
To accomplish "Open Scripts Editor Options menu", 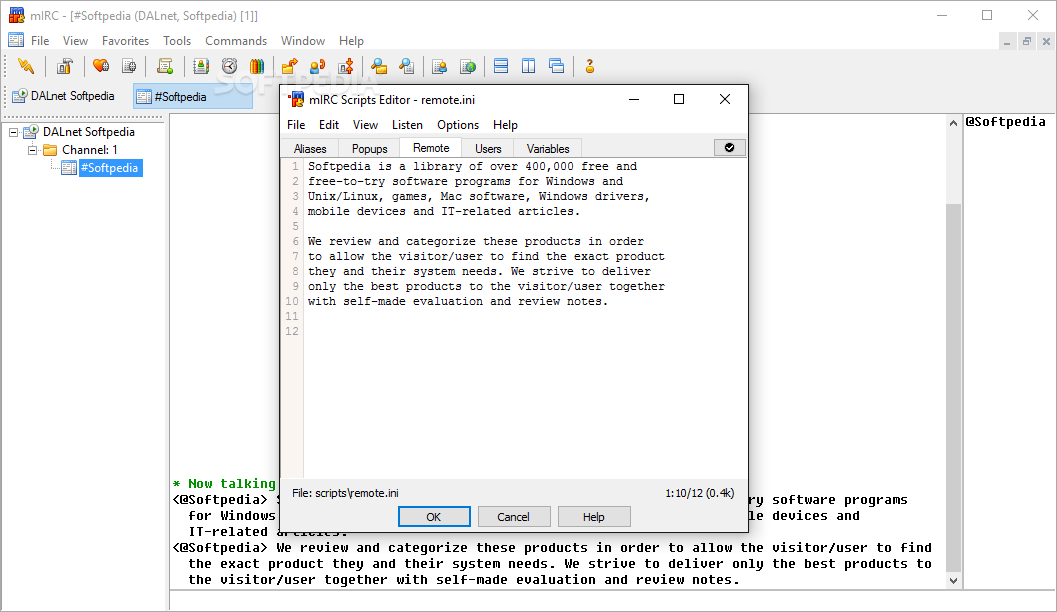I will click(458, 125).
